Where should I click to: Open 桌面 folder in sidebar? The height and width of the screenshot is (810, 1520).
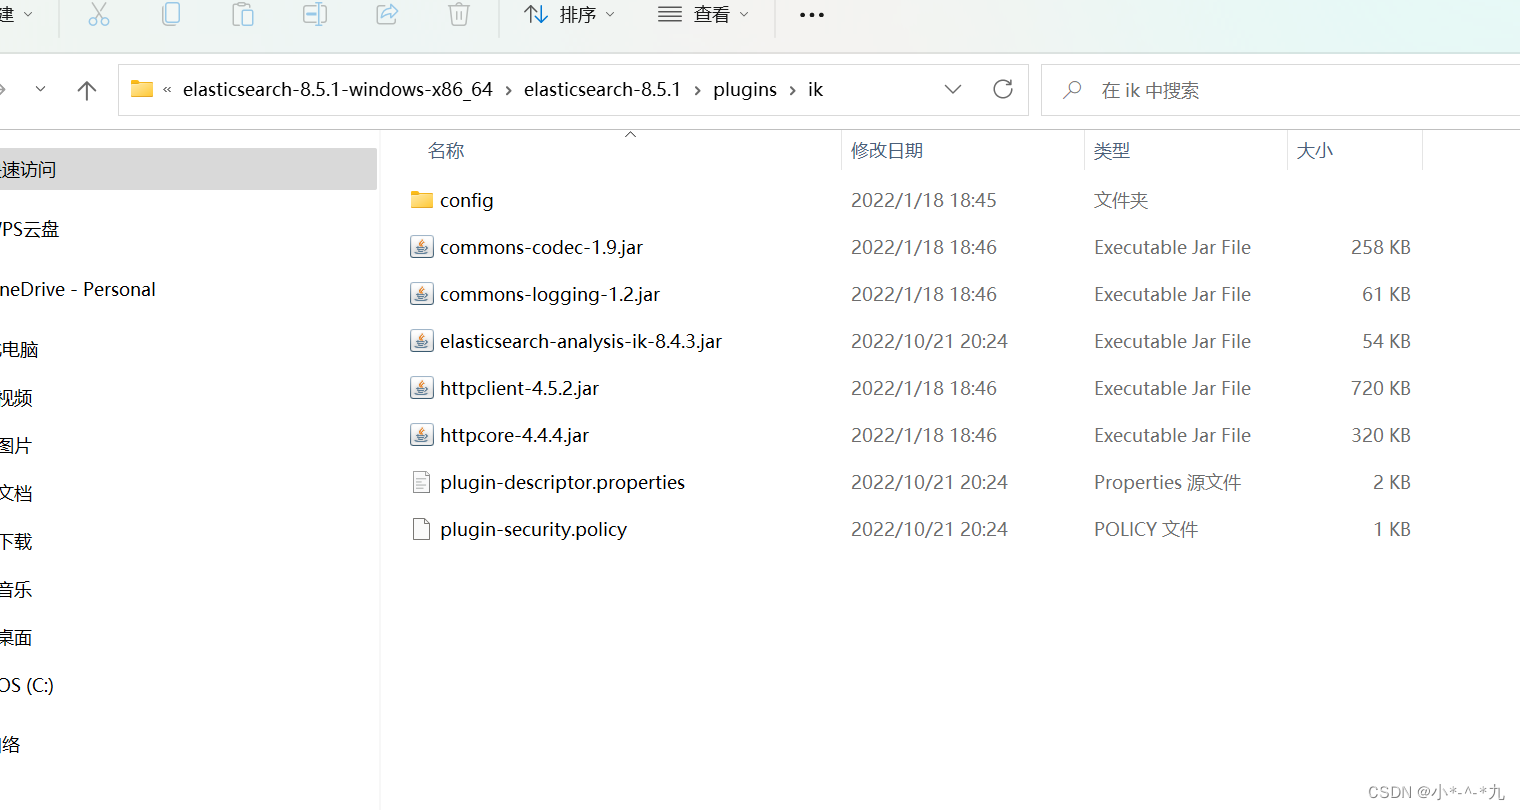pos(16,637)
